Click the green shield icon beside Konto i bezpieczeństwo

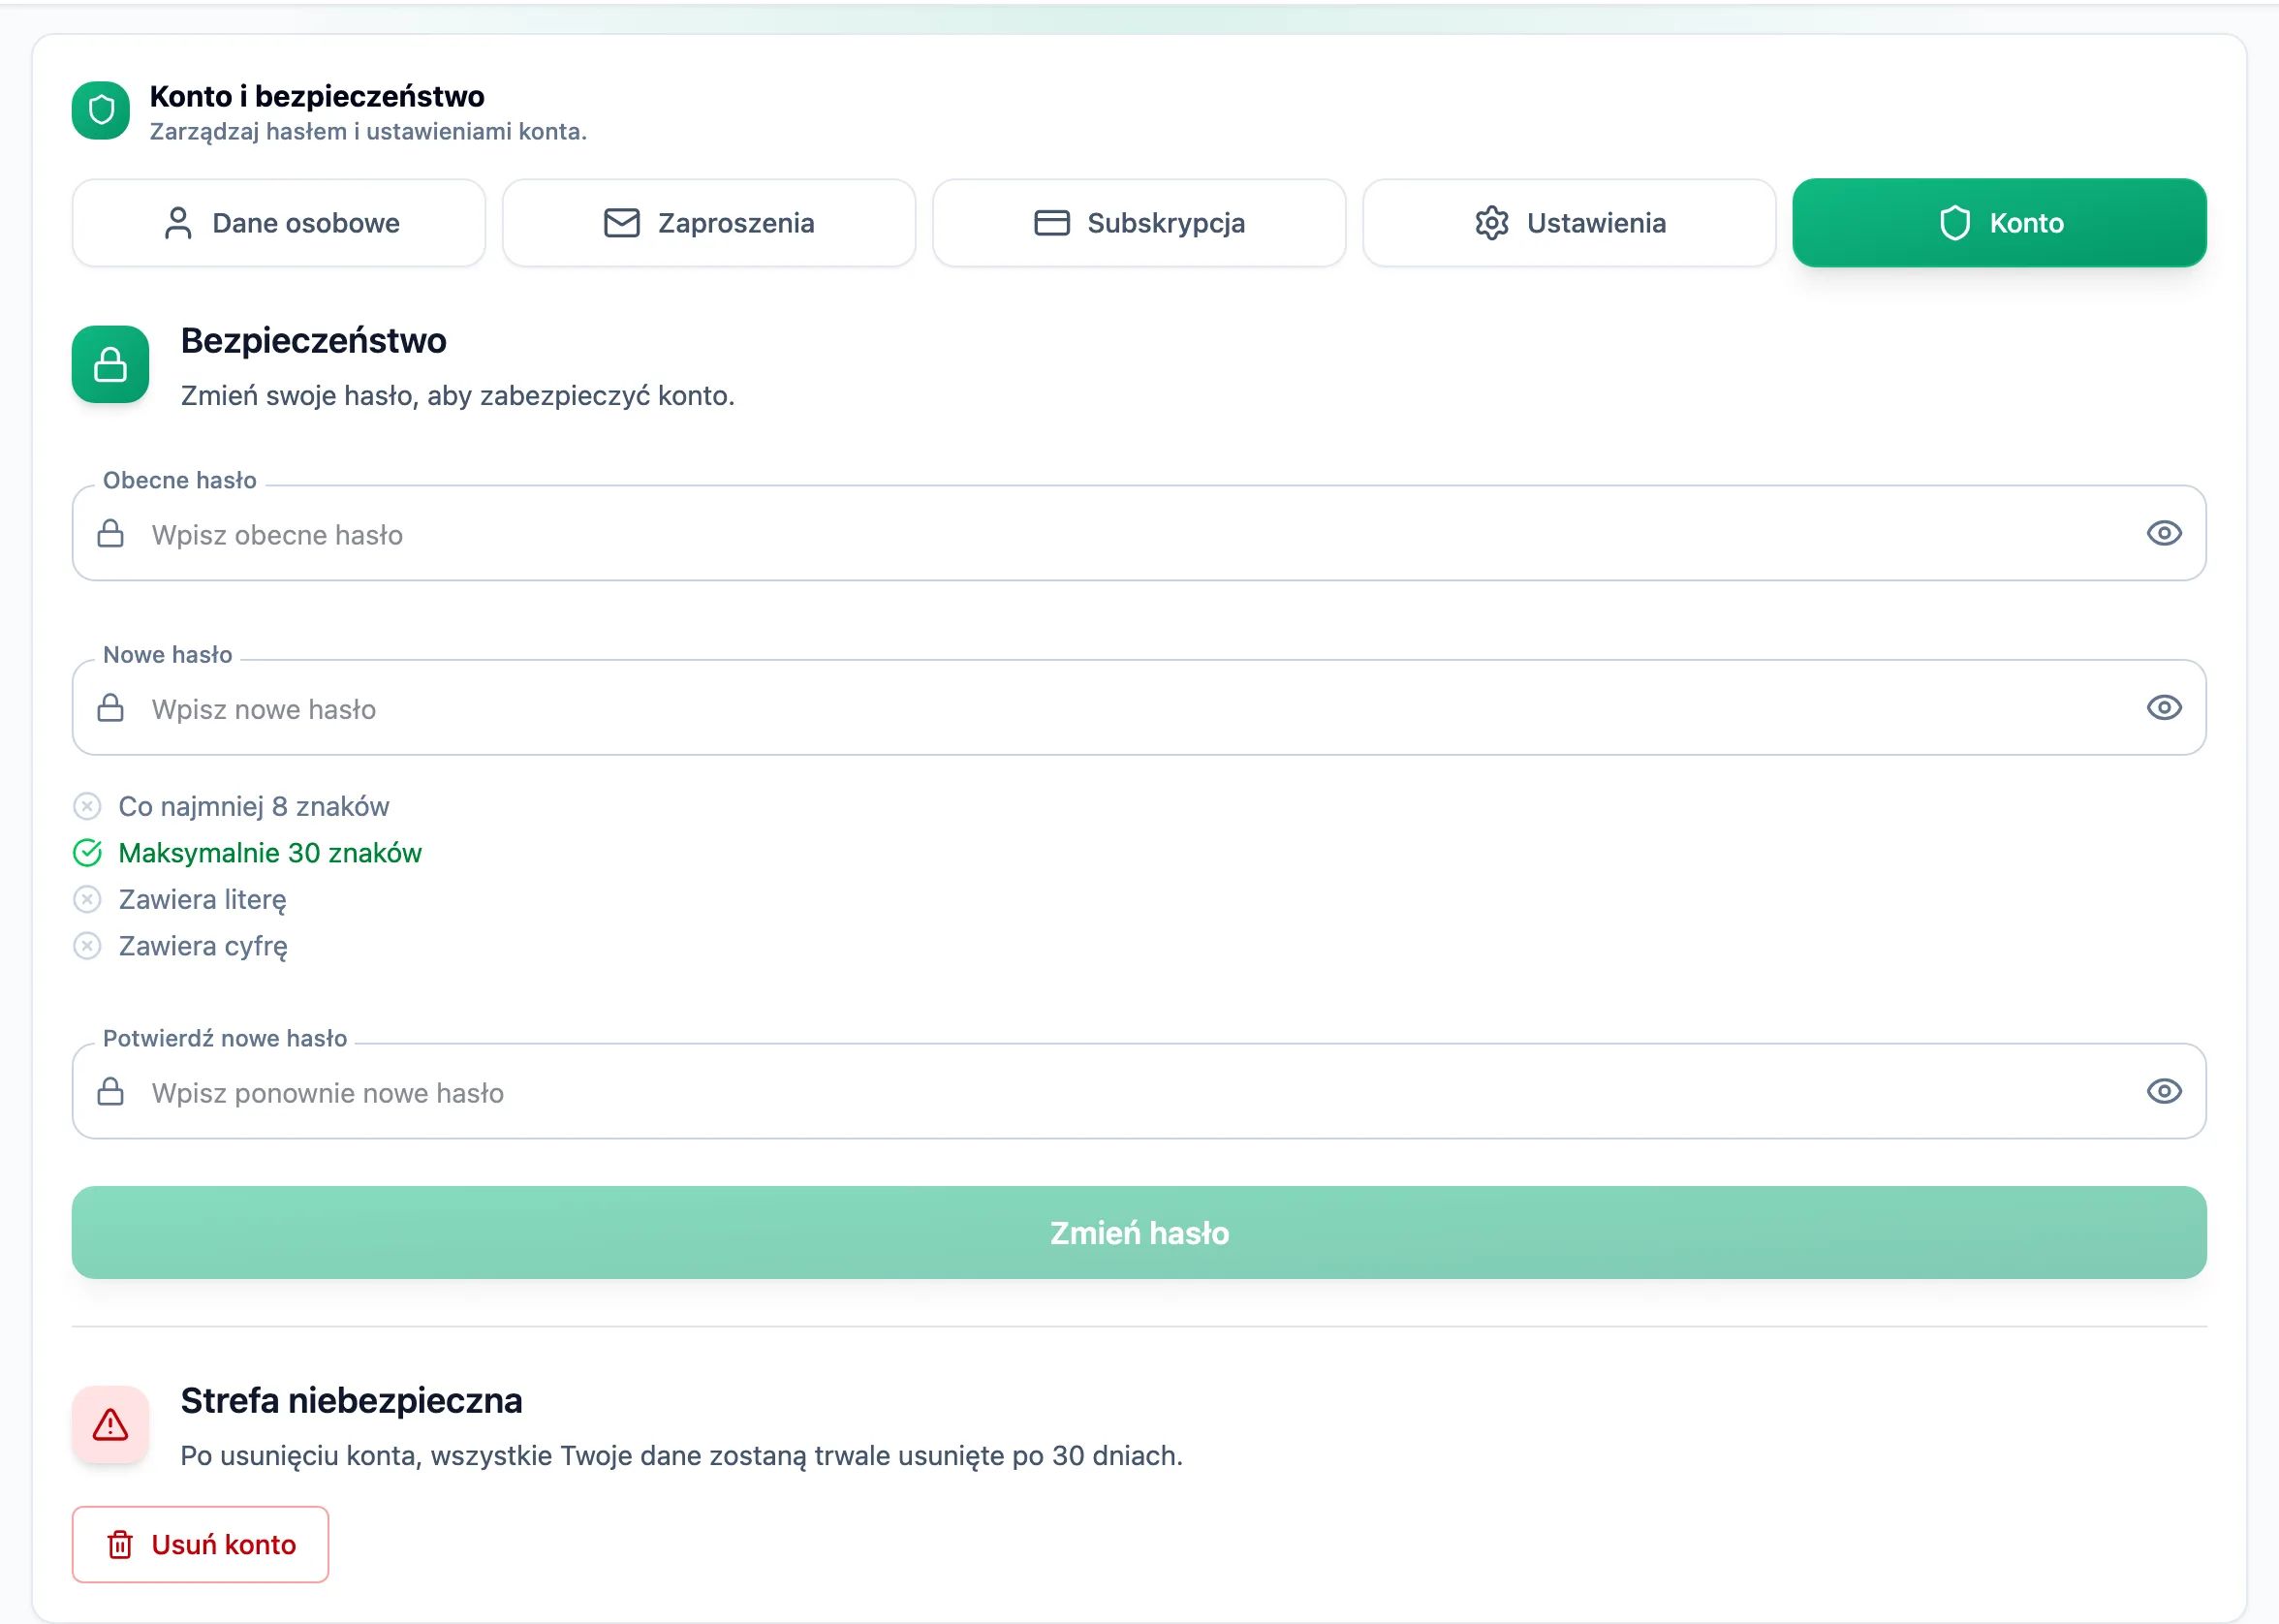click(x=101, y=111)
